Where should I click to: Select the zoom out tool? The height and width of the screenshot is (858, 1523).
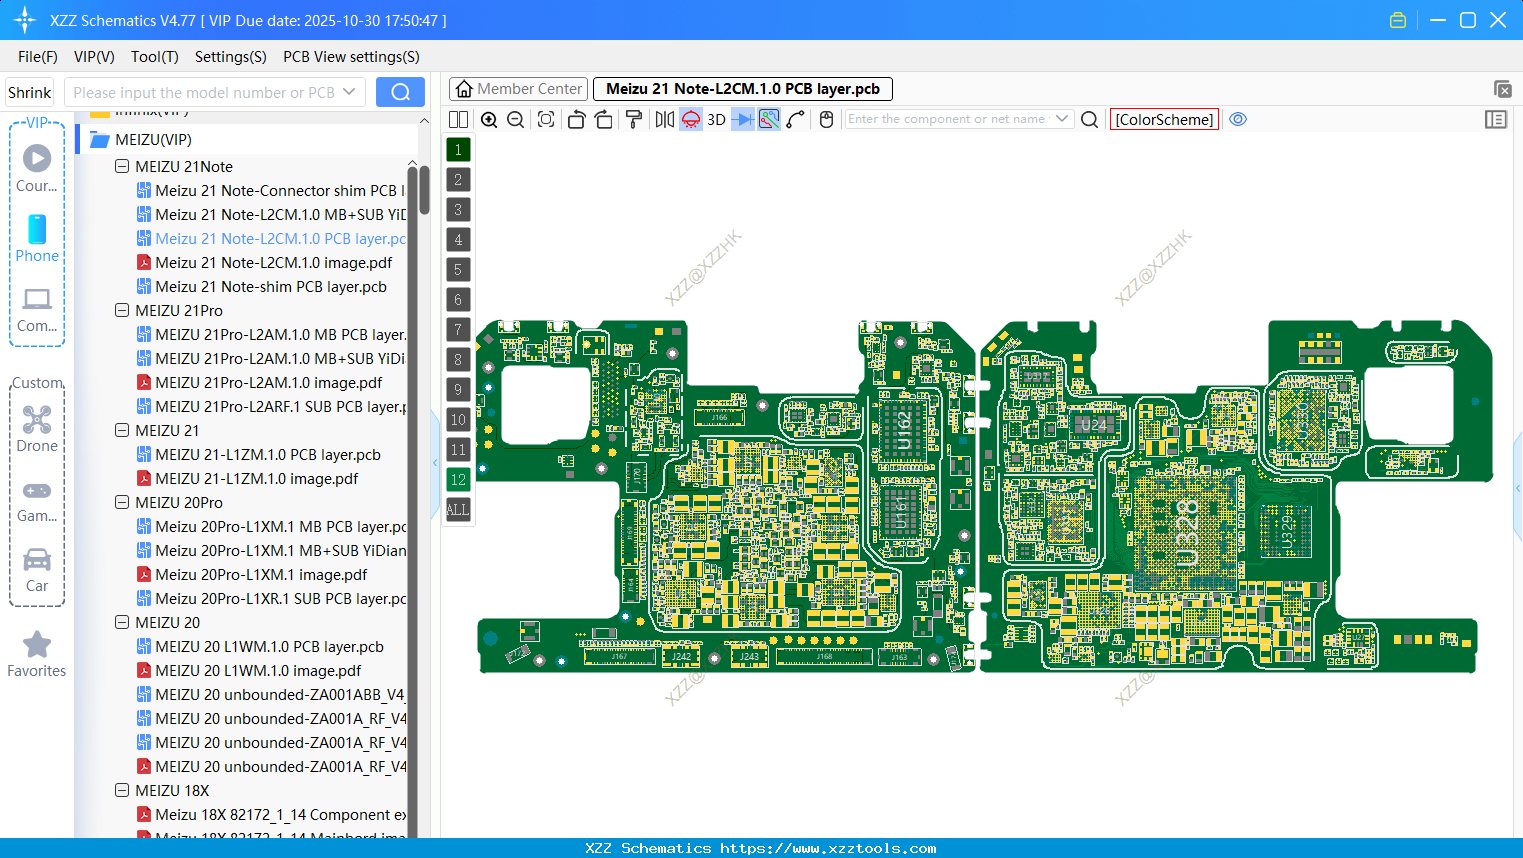pyautogui.click(x=514, y=119)
